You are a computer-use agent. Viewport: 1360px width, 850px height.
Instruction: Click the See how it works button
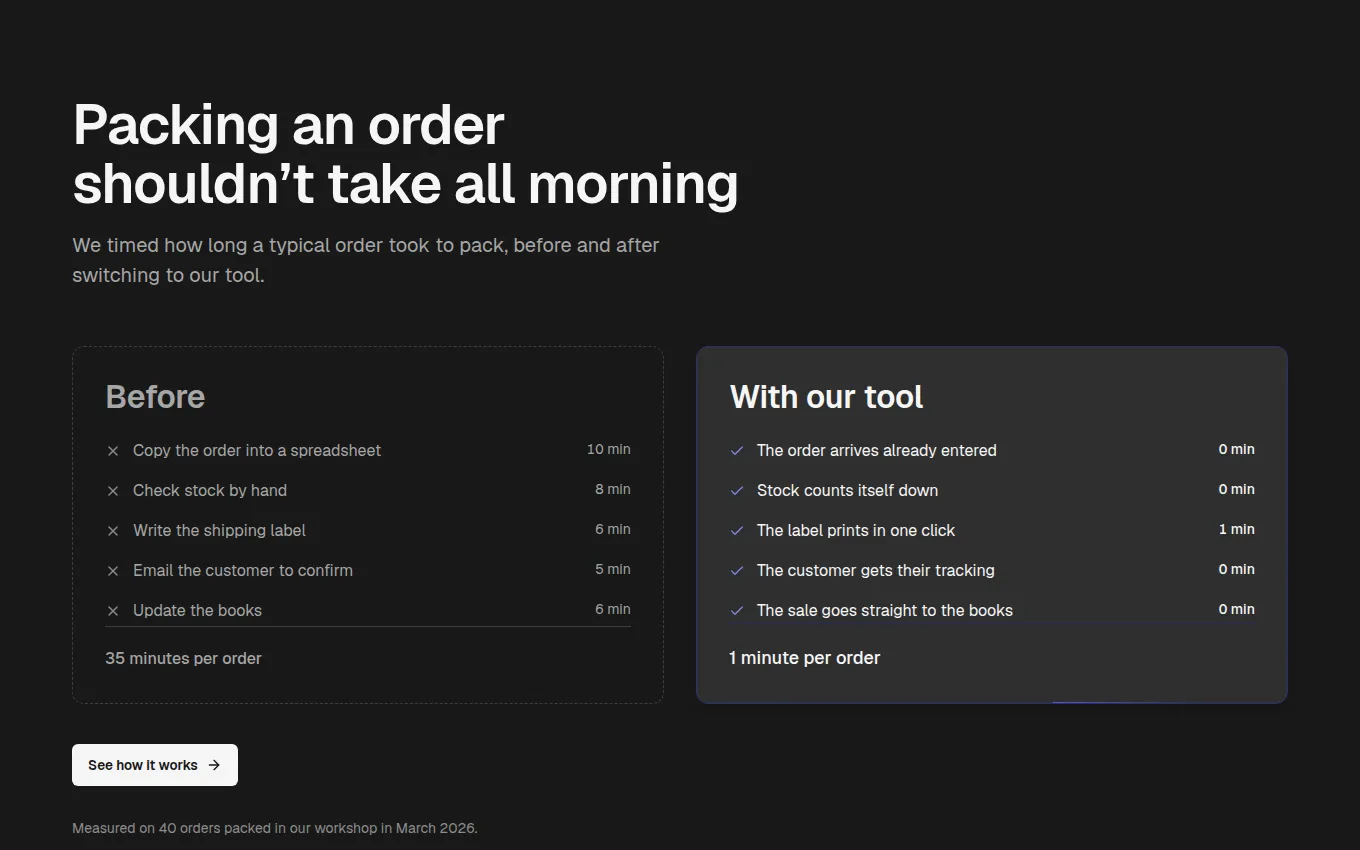coord(155,765)
